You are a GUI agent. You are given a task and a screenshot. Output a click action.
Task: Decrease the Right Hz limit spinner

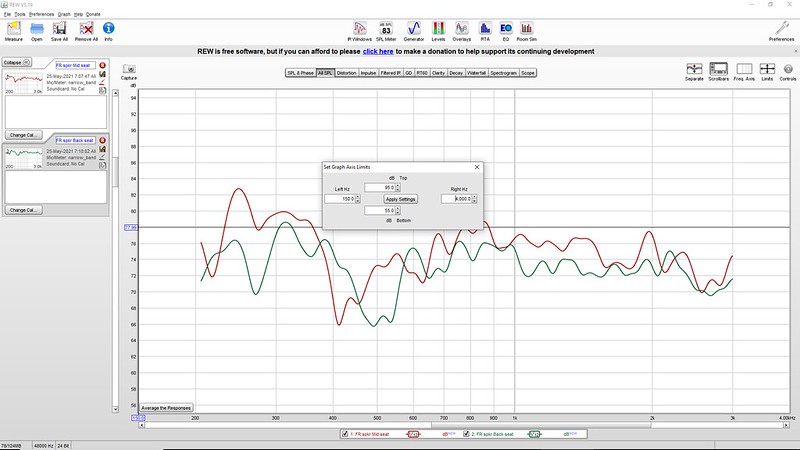(474, 201)
